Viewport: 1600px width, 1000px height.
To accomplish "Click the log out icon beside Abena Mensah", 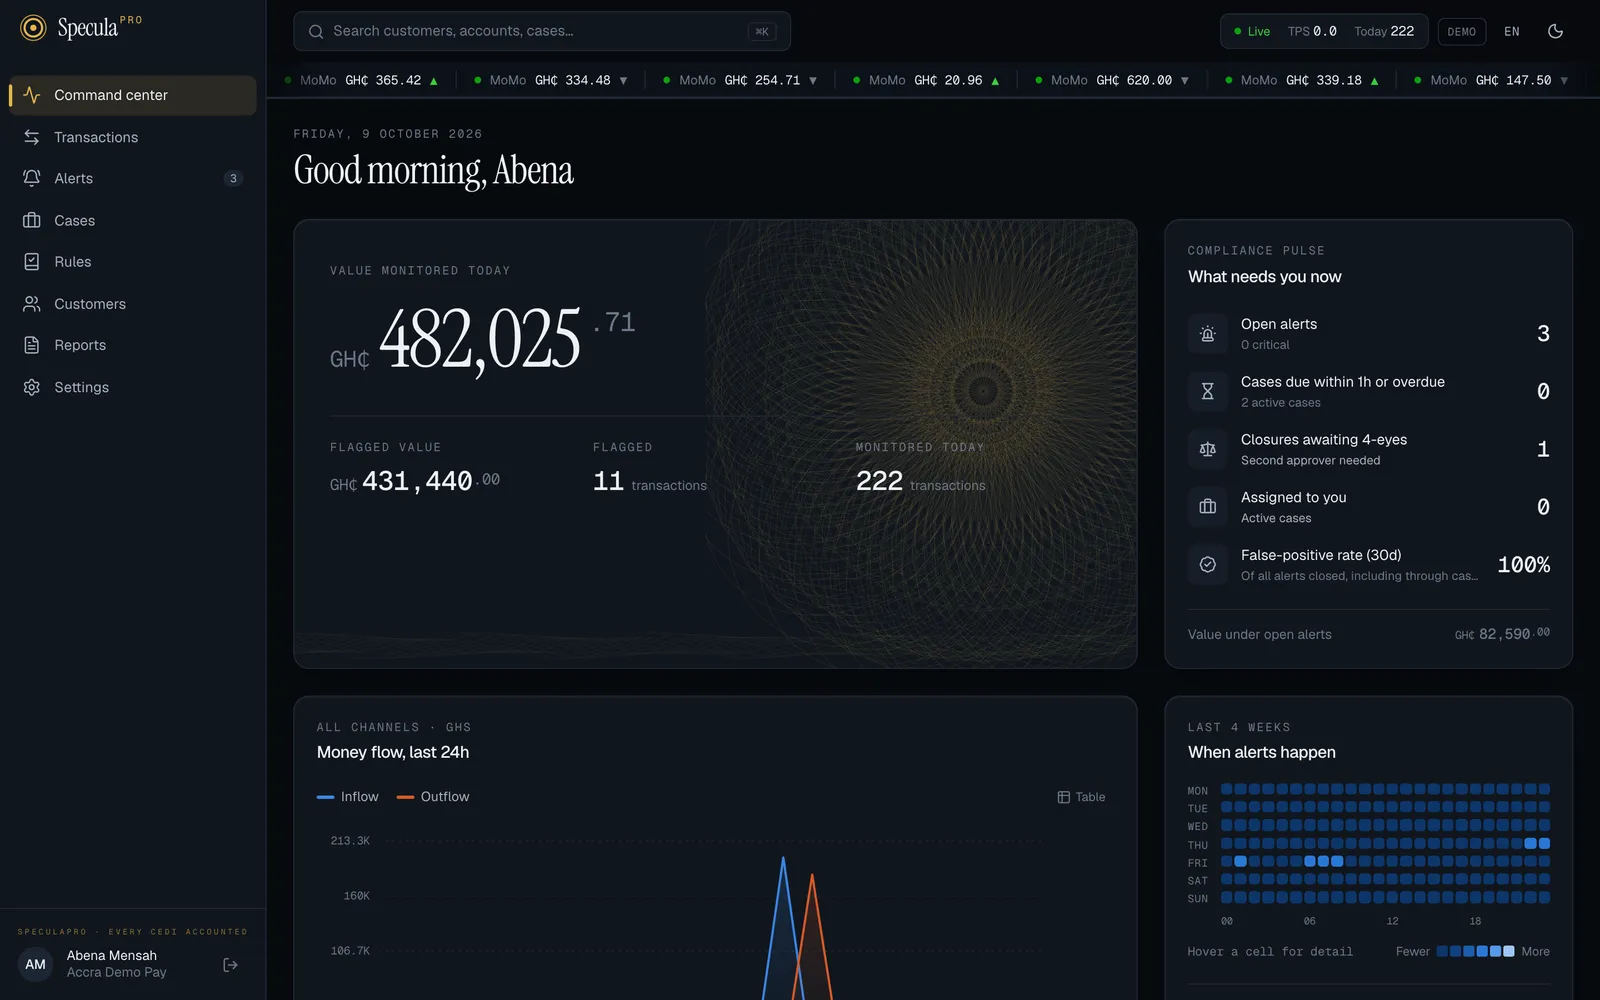I will click(x=231, y=965).
